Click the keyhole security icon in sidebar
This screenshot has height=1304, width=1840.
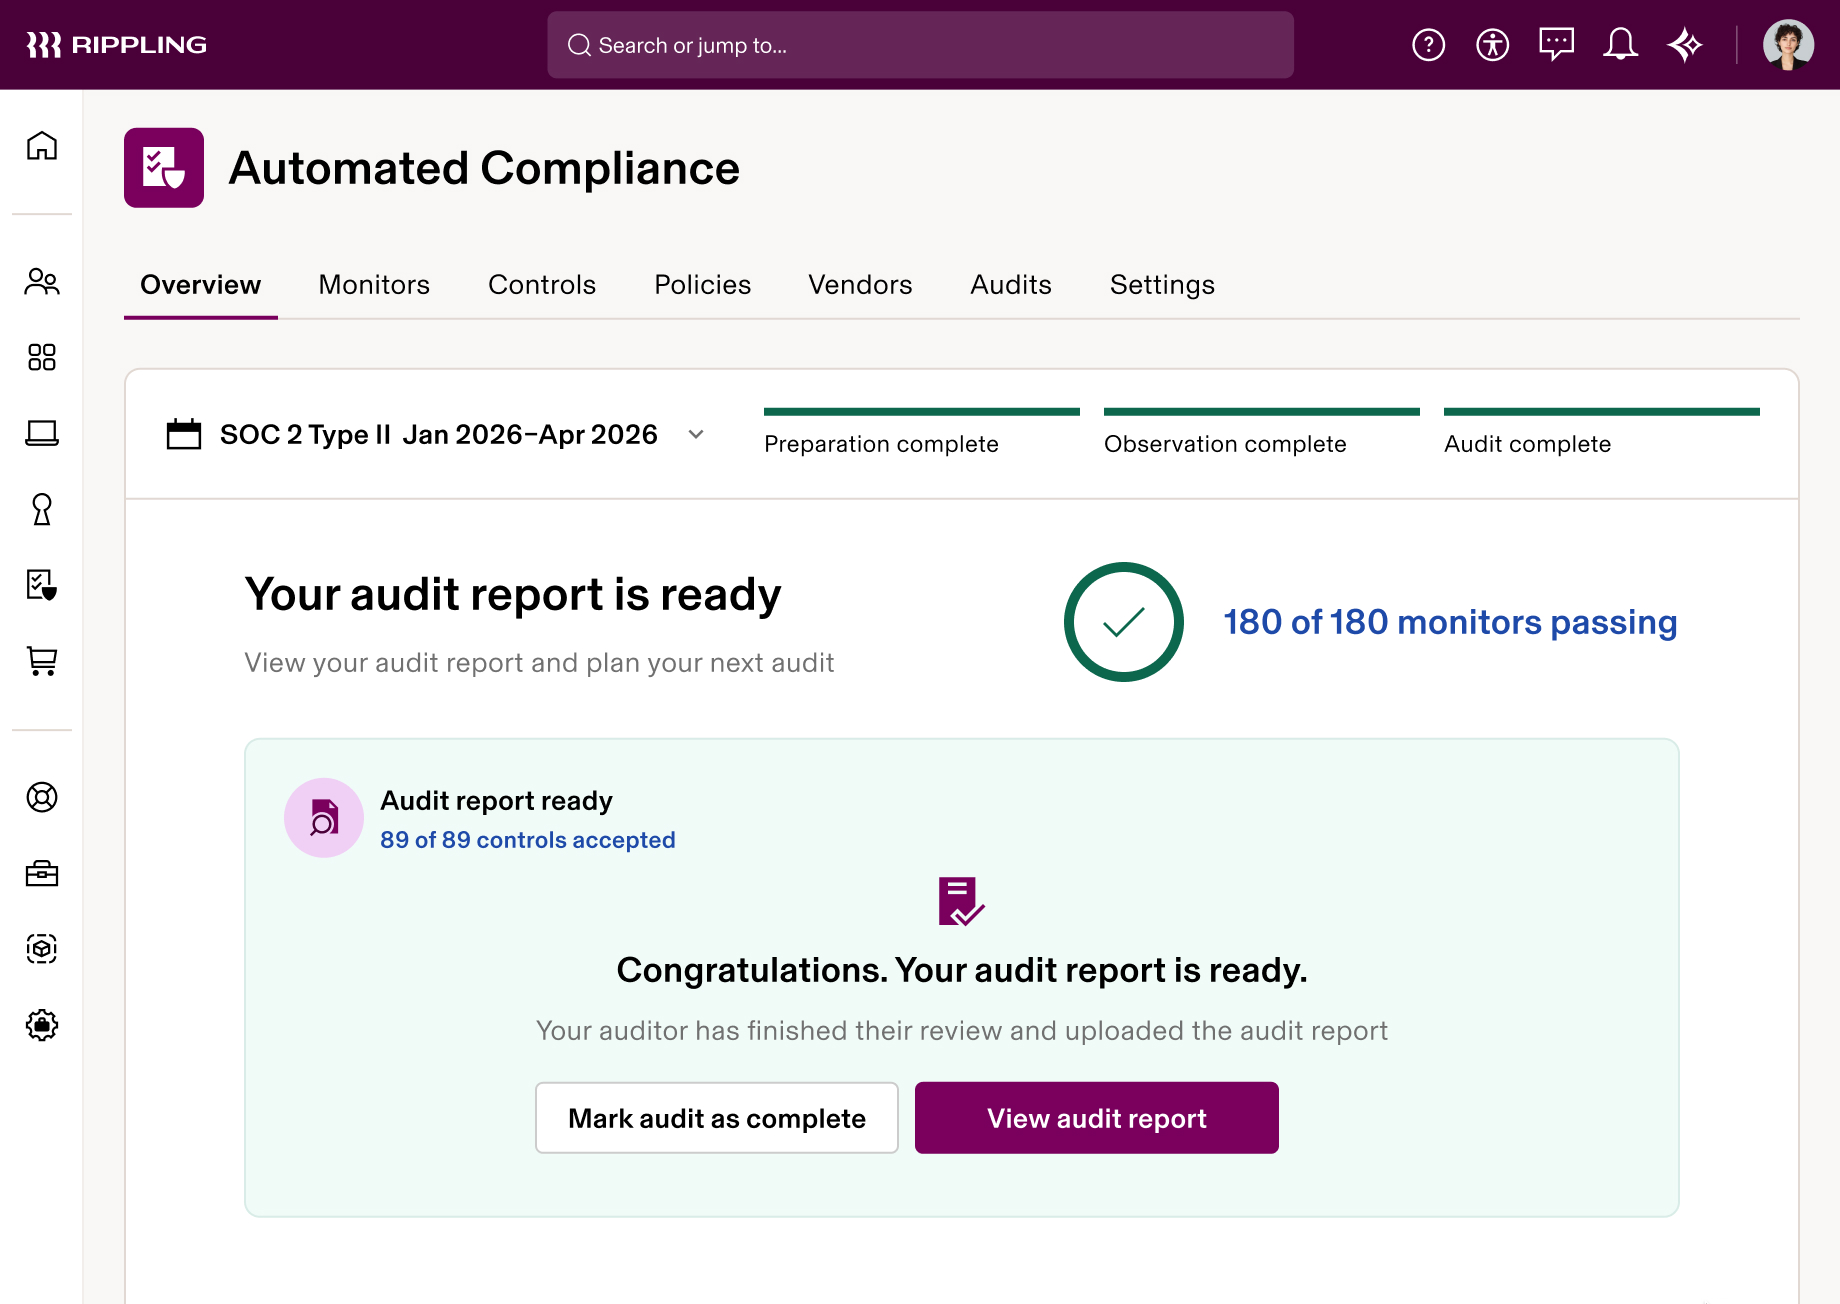[42, 510]
